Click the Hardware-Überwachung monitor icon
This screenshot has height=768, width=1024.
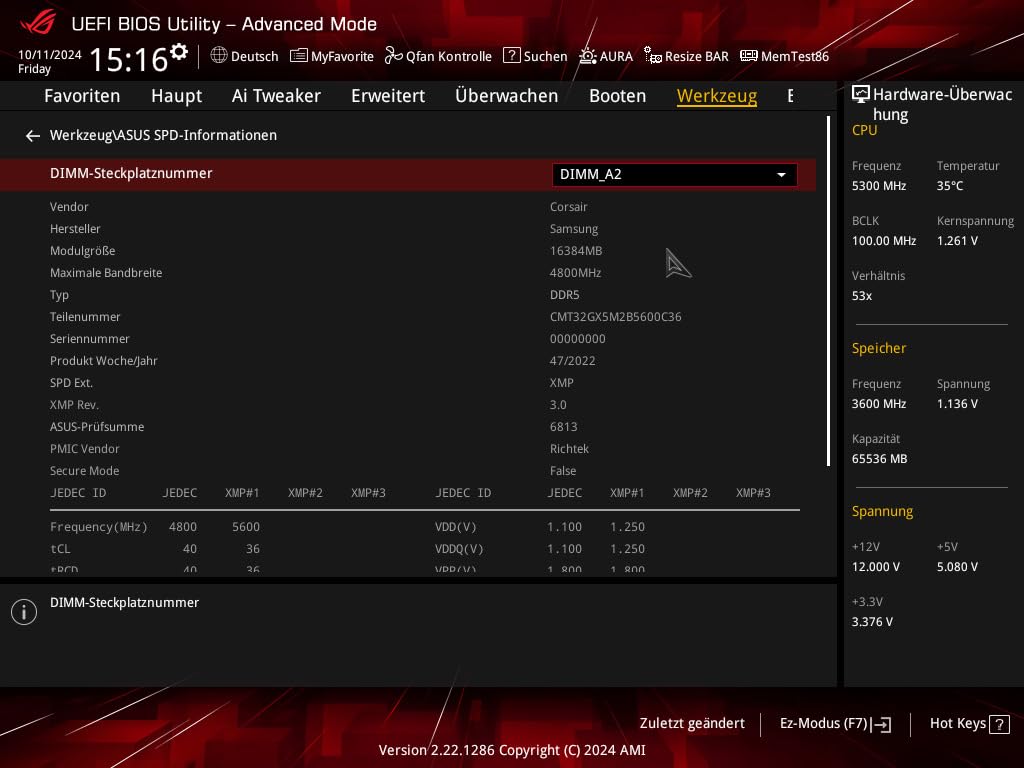(861, 95)
